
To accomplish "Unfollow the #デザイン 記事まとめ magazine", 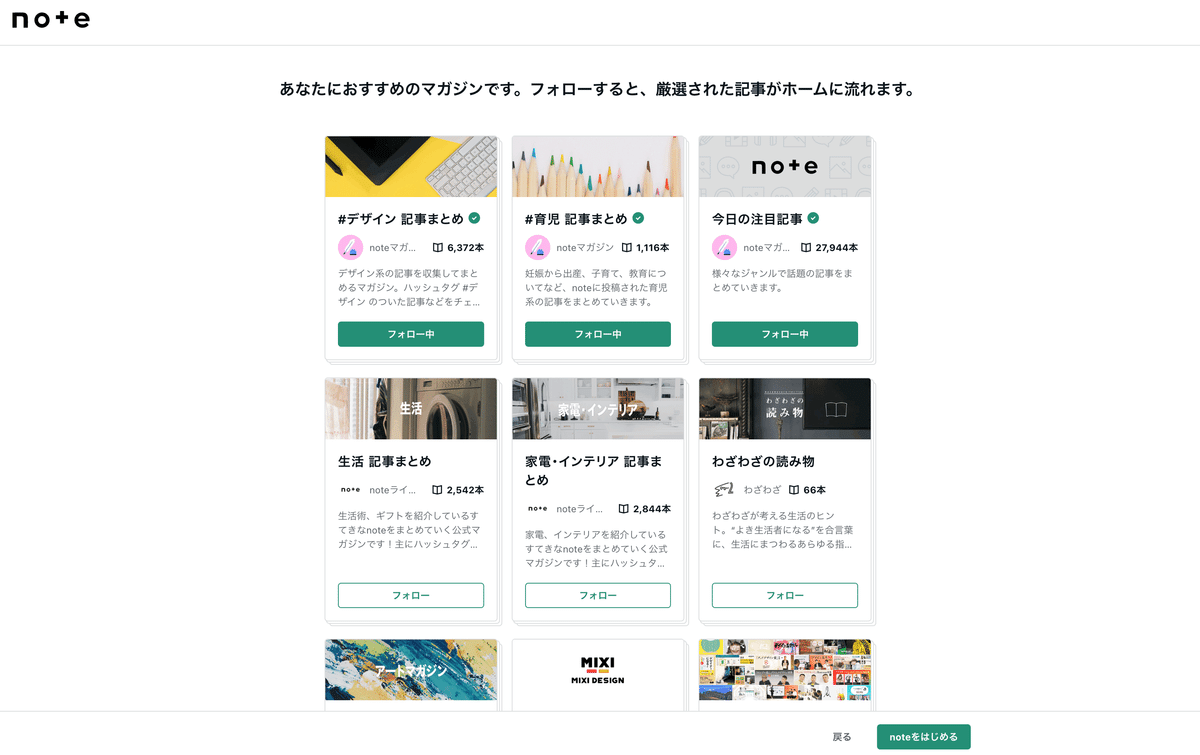I will click(x=411, y=334).
